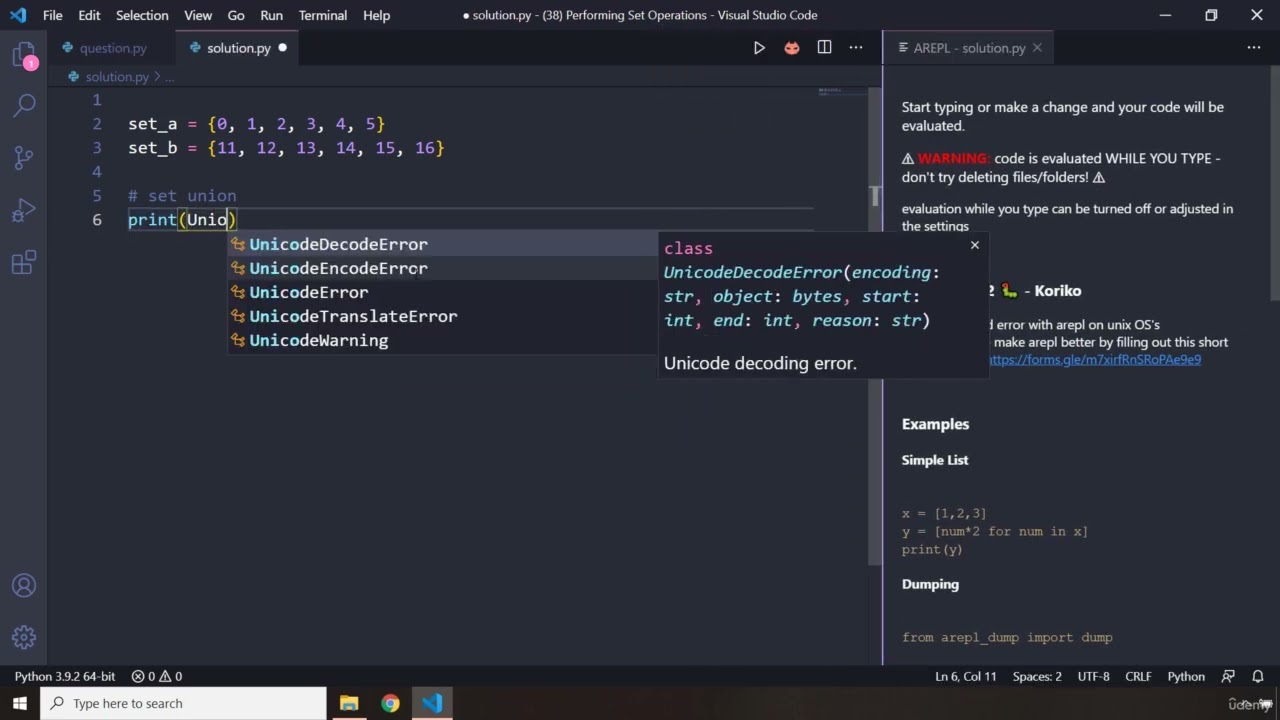The image size is (1280, 720).
Task: Open the Help menu
Action: [x=377, y=15]
